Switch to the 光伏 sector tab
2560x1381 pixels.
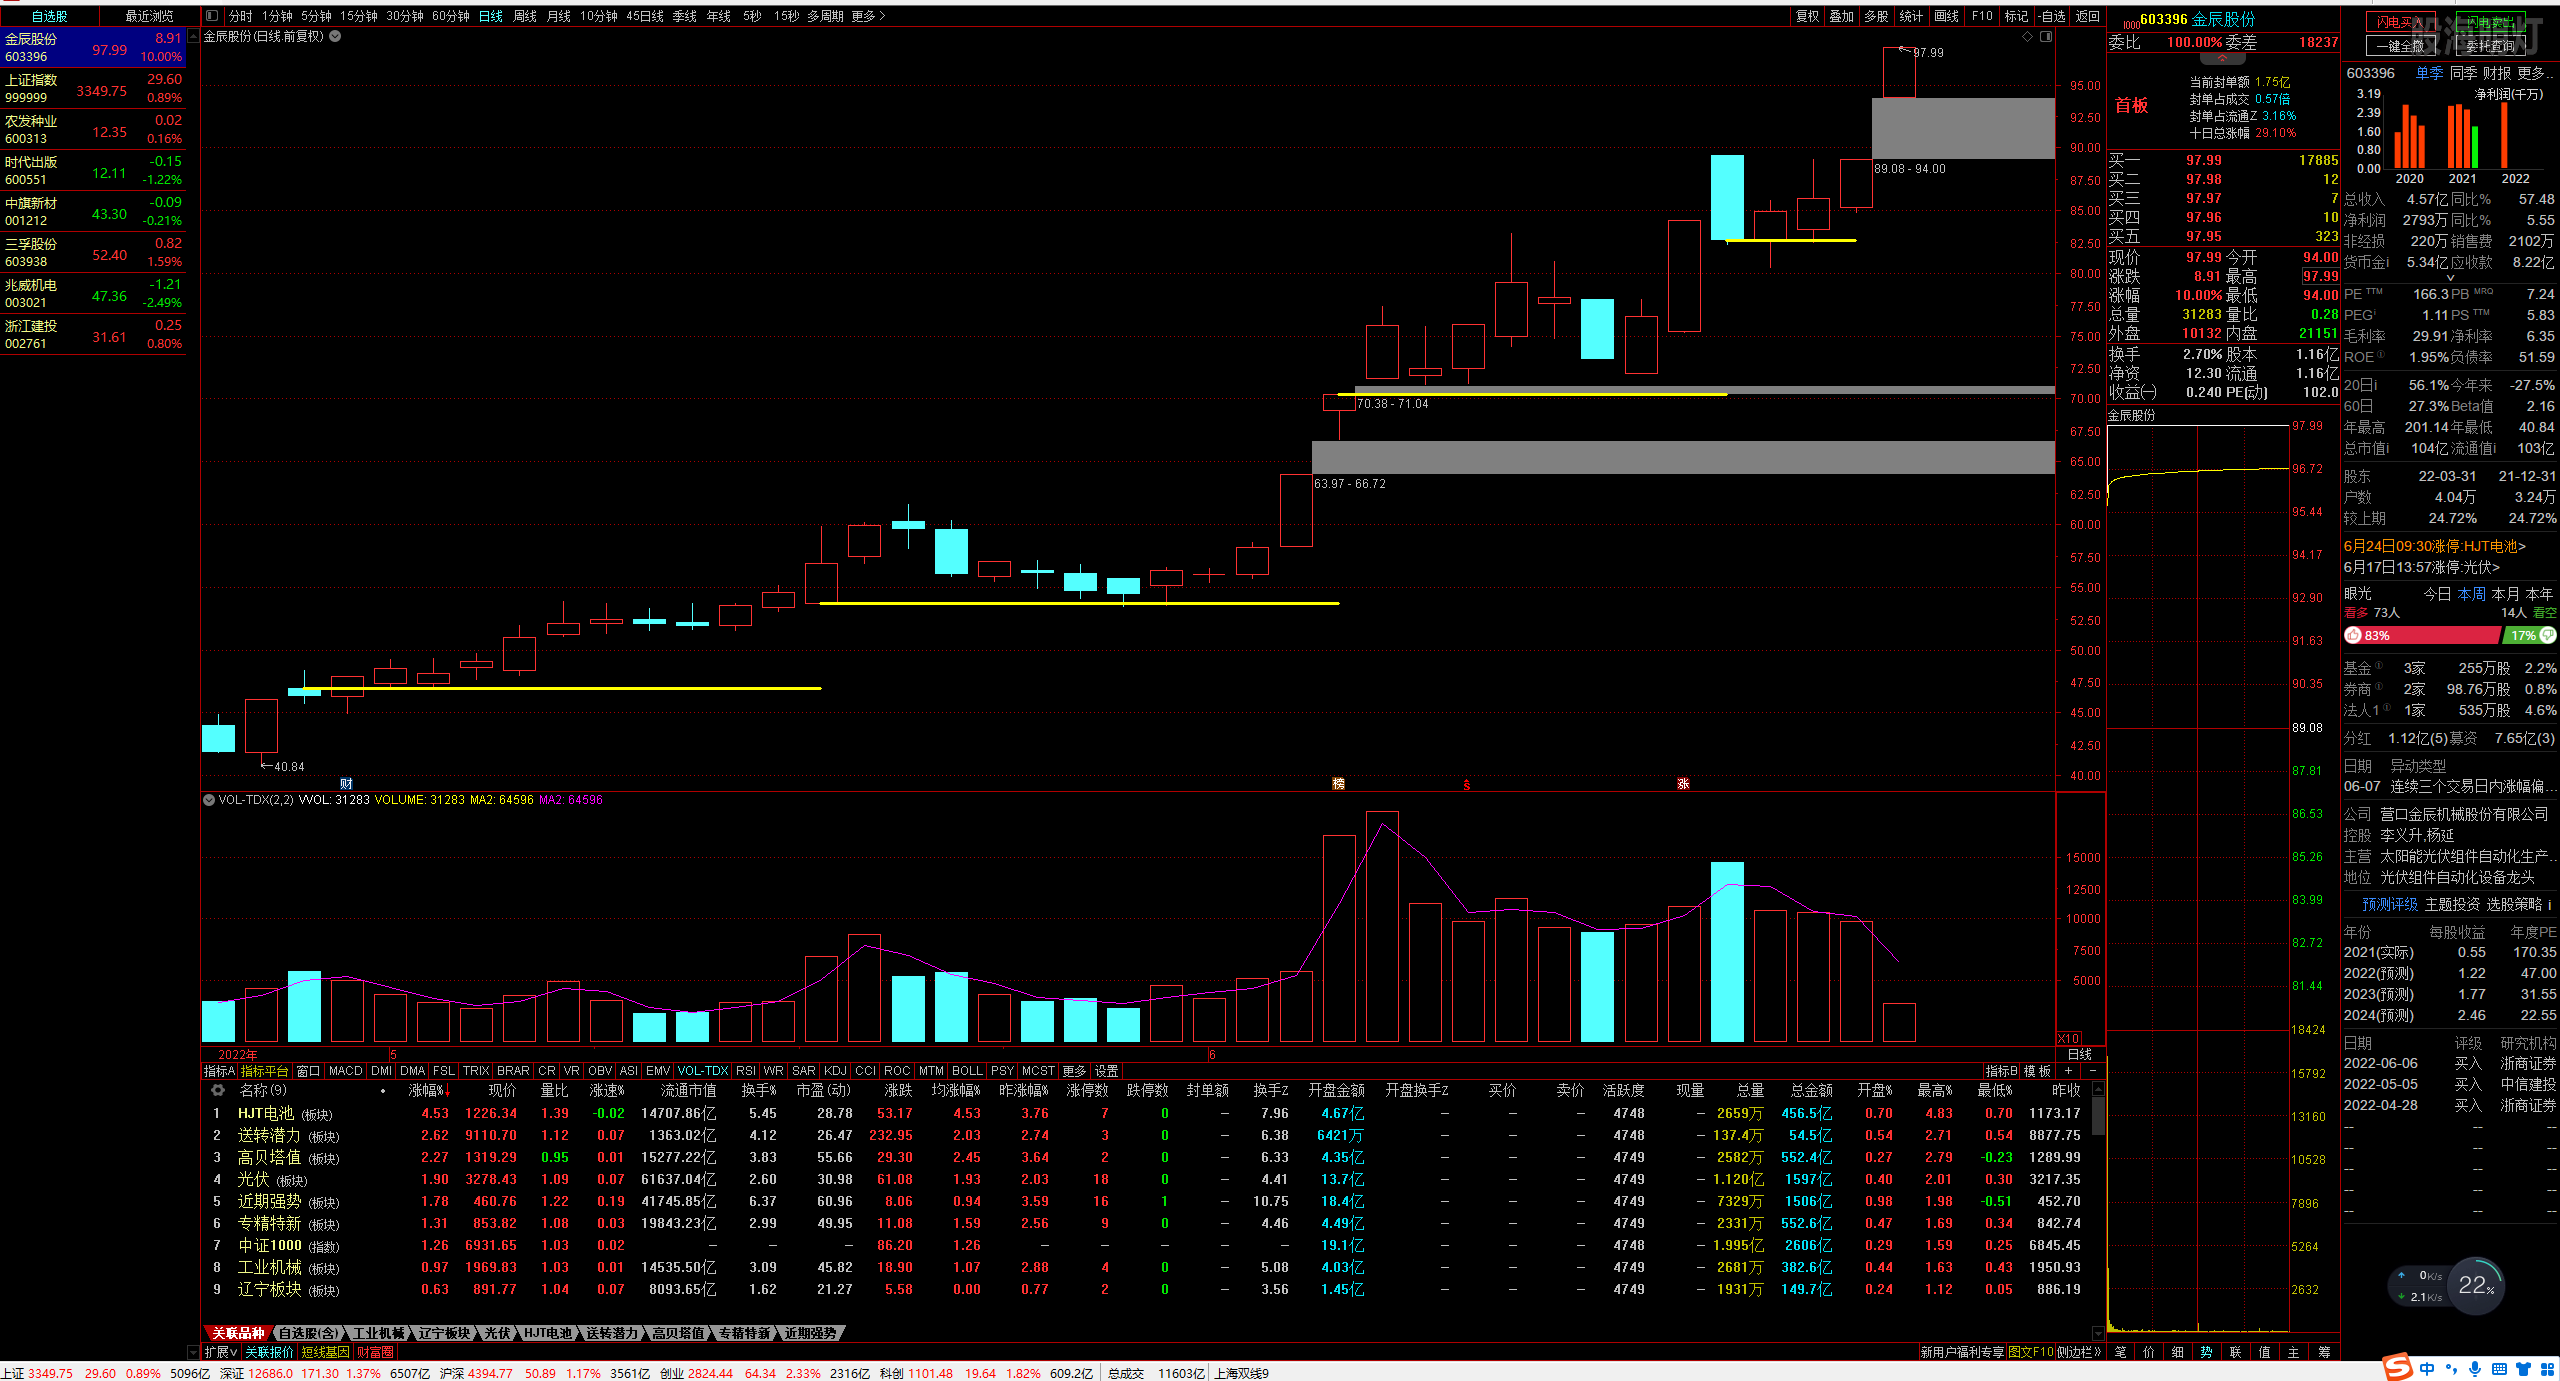click(497, 1333)
